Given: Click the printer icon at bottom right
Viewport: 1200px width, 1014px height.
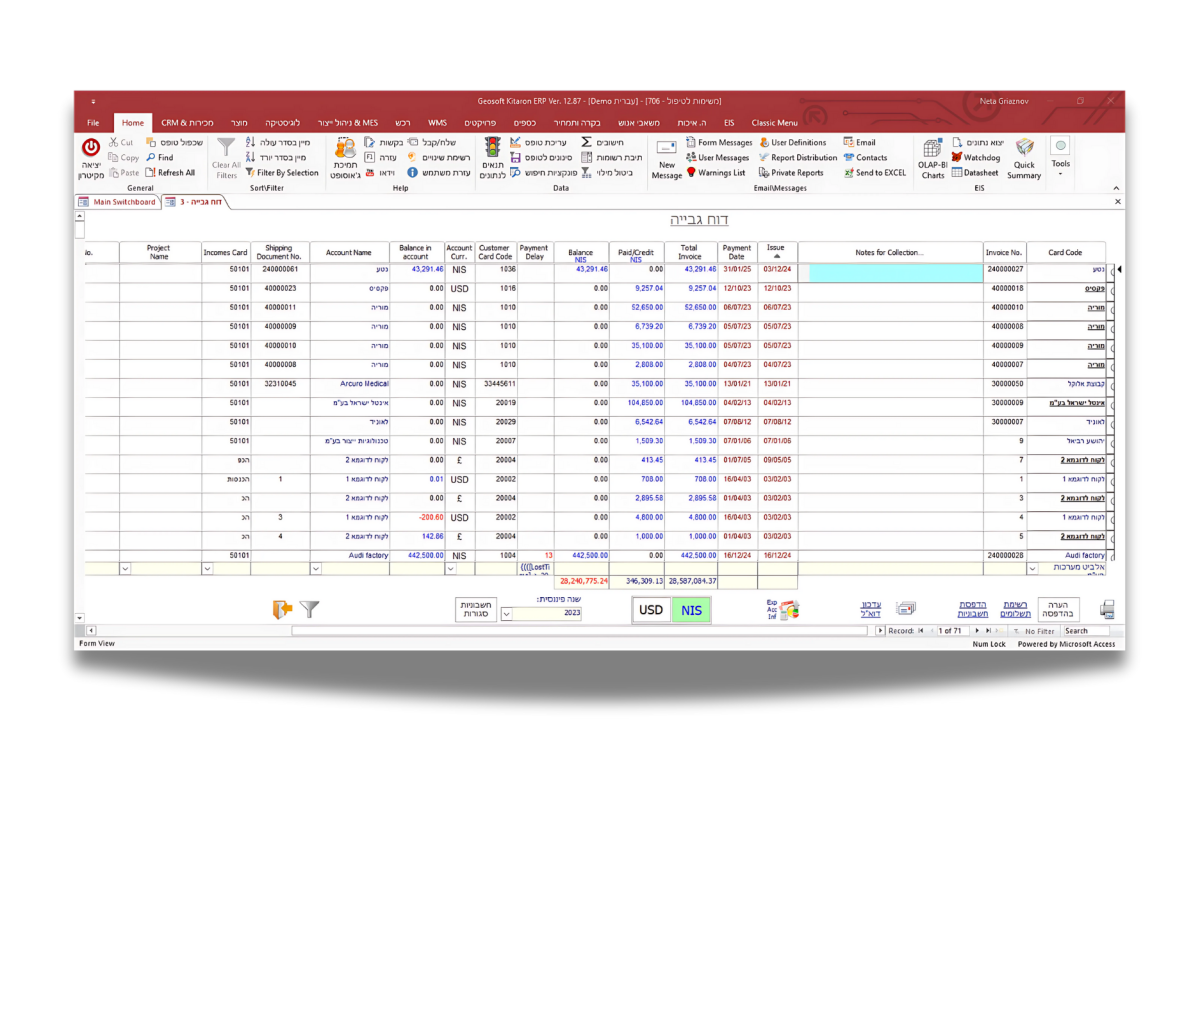Looking at the screenshot, I should [x=1107, y=609].
